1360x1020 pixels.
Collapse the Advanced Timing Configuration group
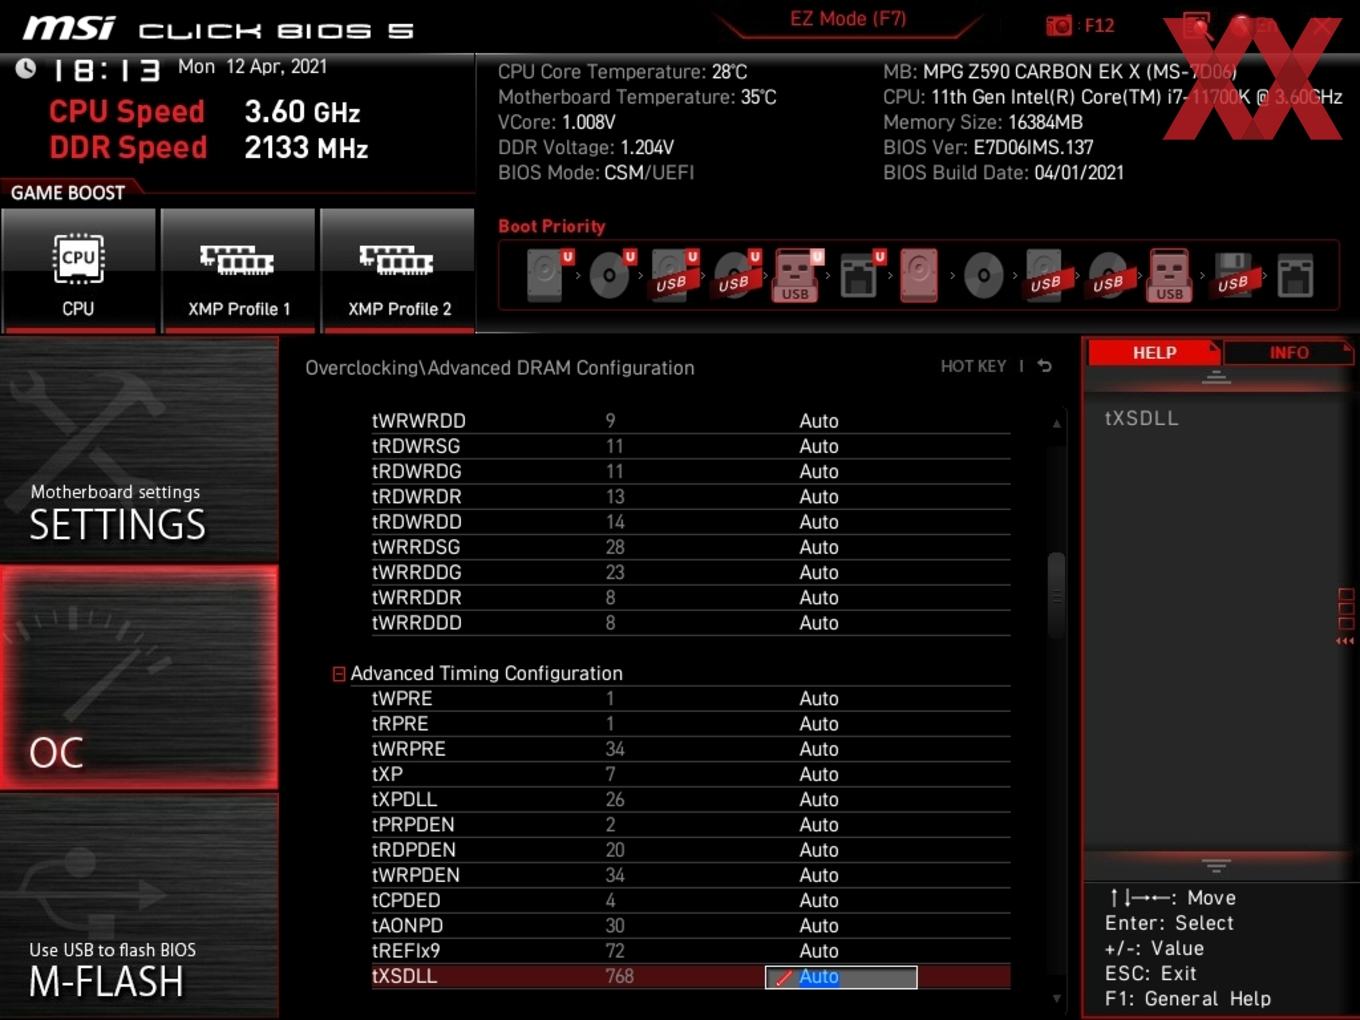pos(339,674)
